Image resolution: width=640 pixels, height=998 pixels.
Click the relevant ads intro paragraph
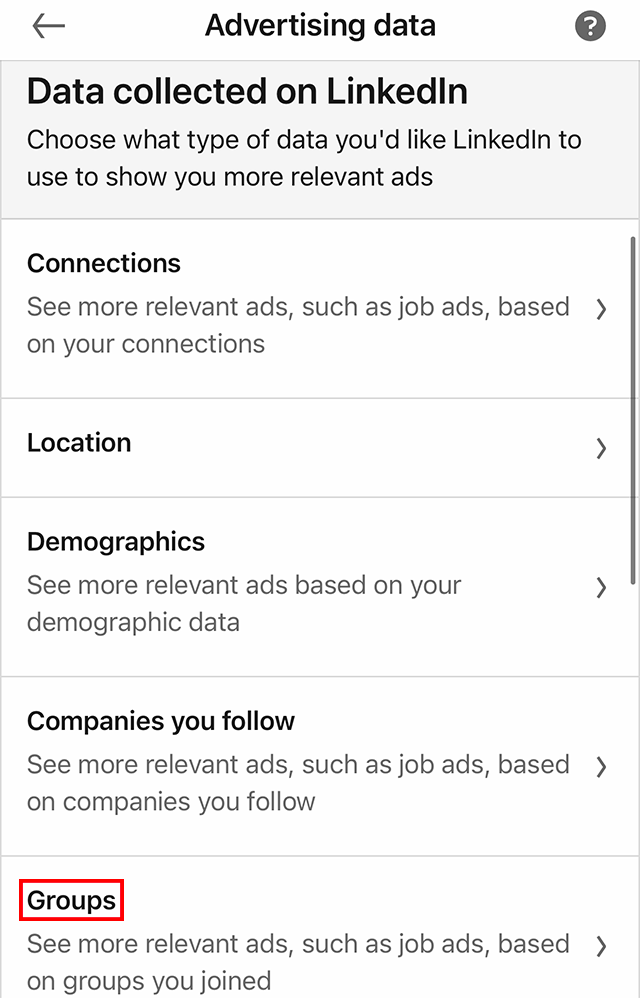(304, 158)
